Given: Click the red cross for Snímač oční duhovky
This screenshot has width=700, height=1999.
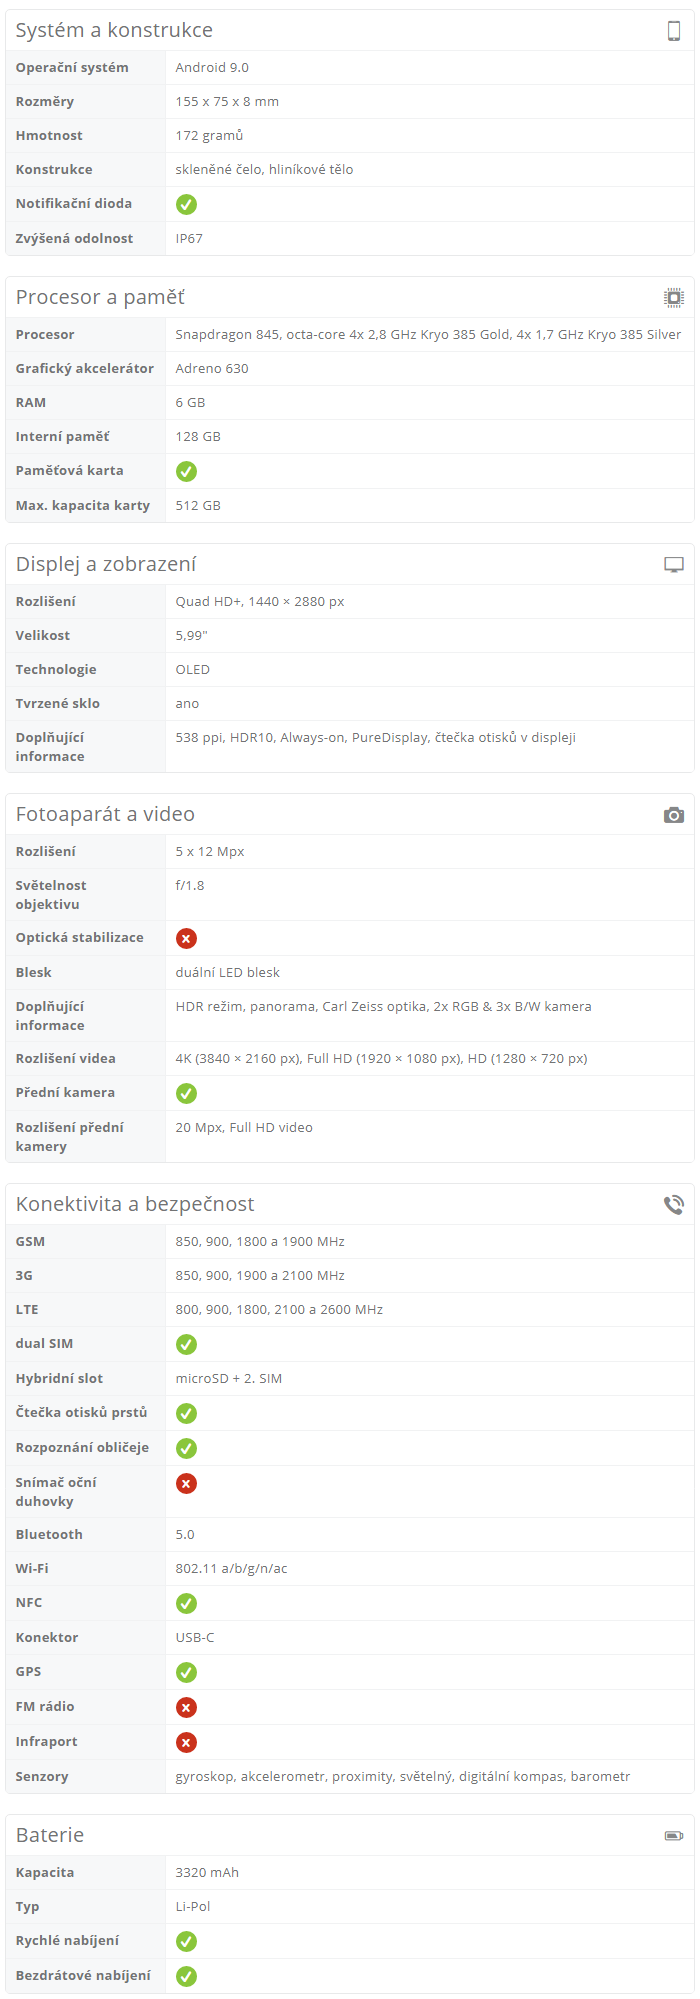Looking at the screenshot, I should tap(186, 1484).
